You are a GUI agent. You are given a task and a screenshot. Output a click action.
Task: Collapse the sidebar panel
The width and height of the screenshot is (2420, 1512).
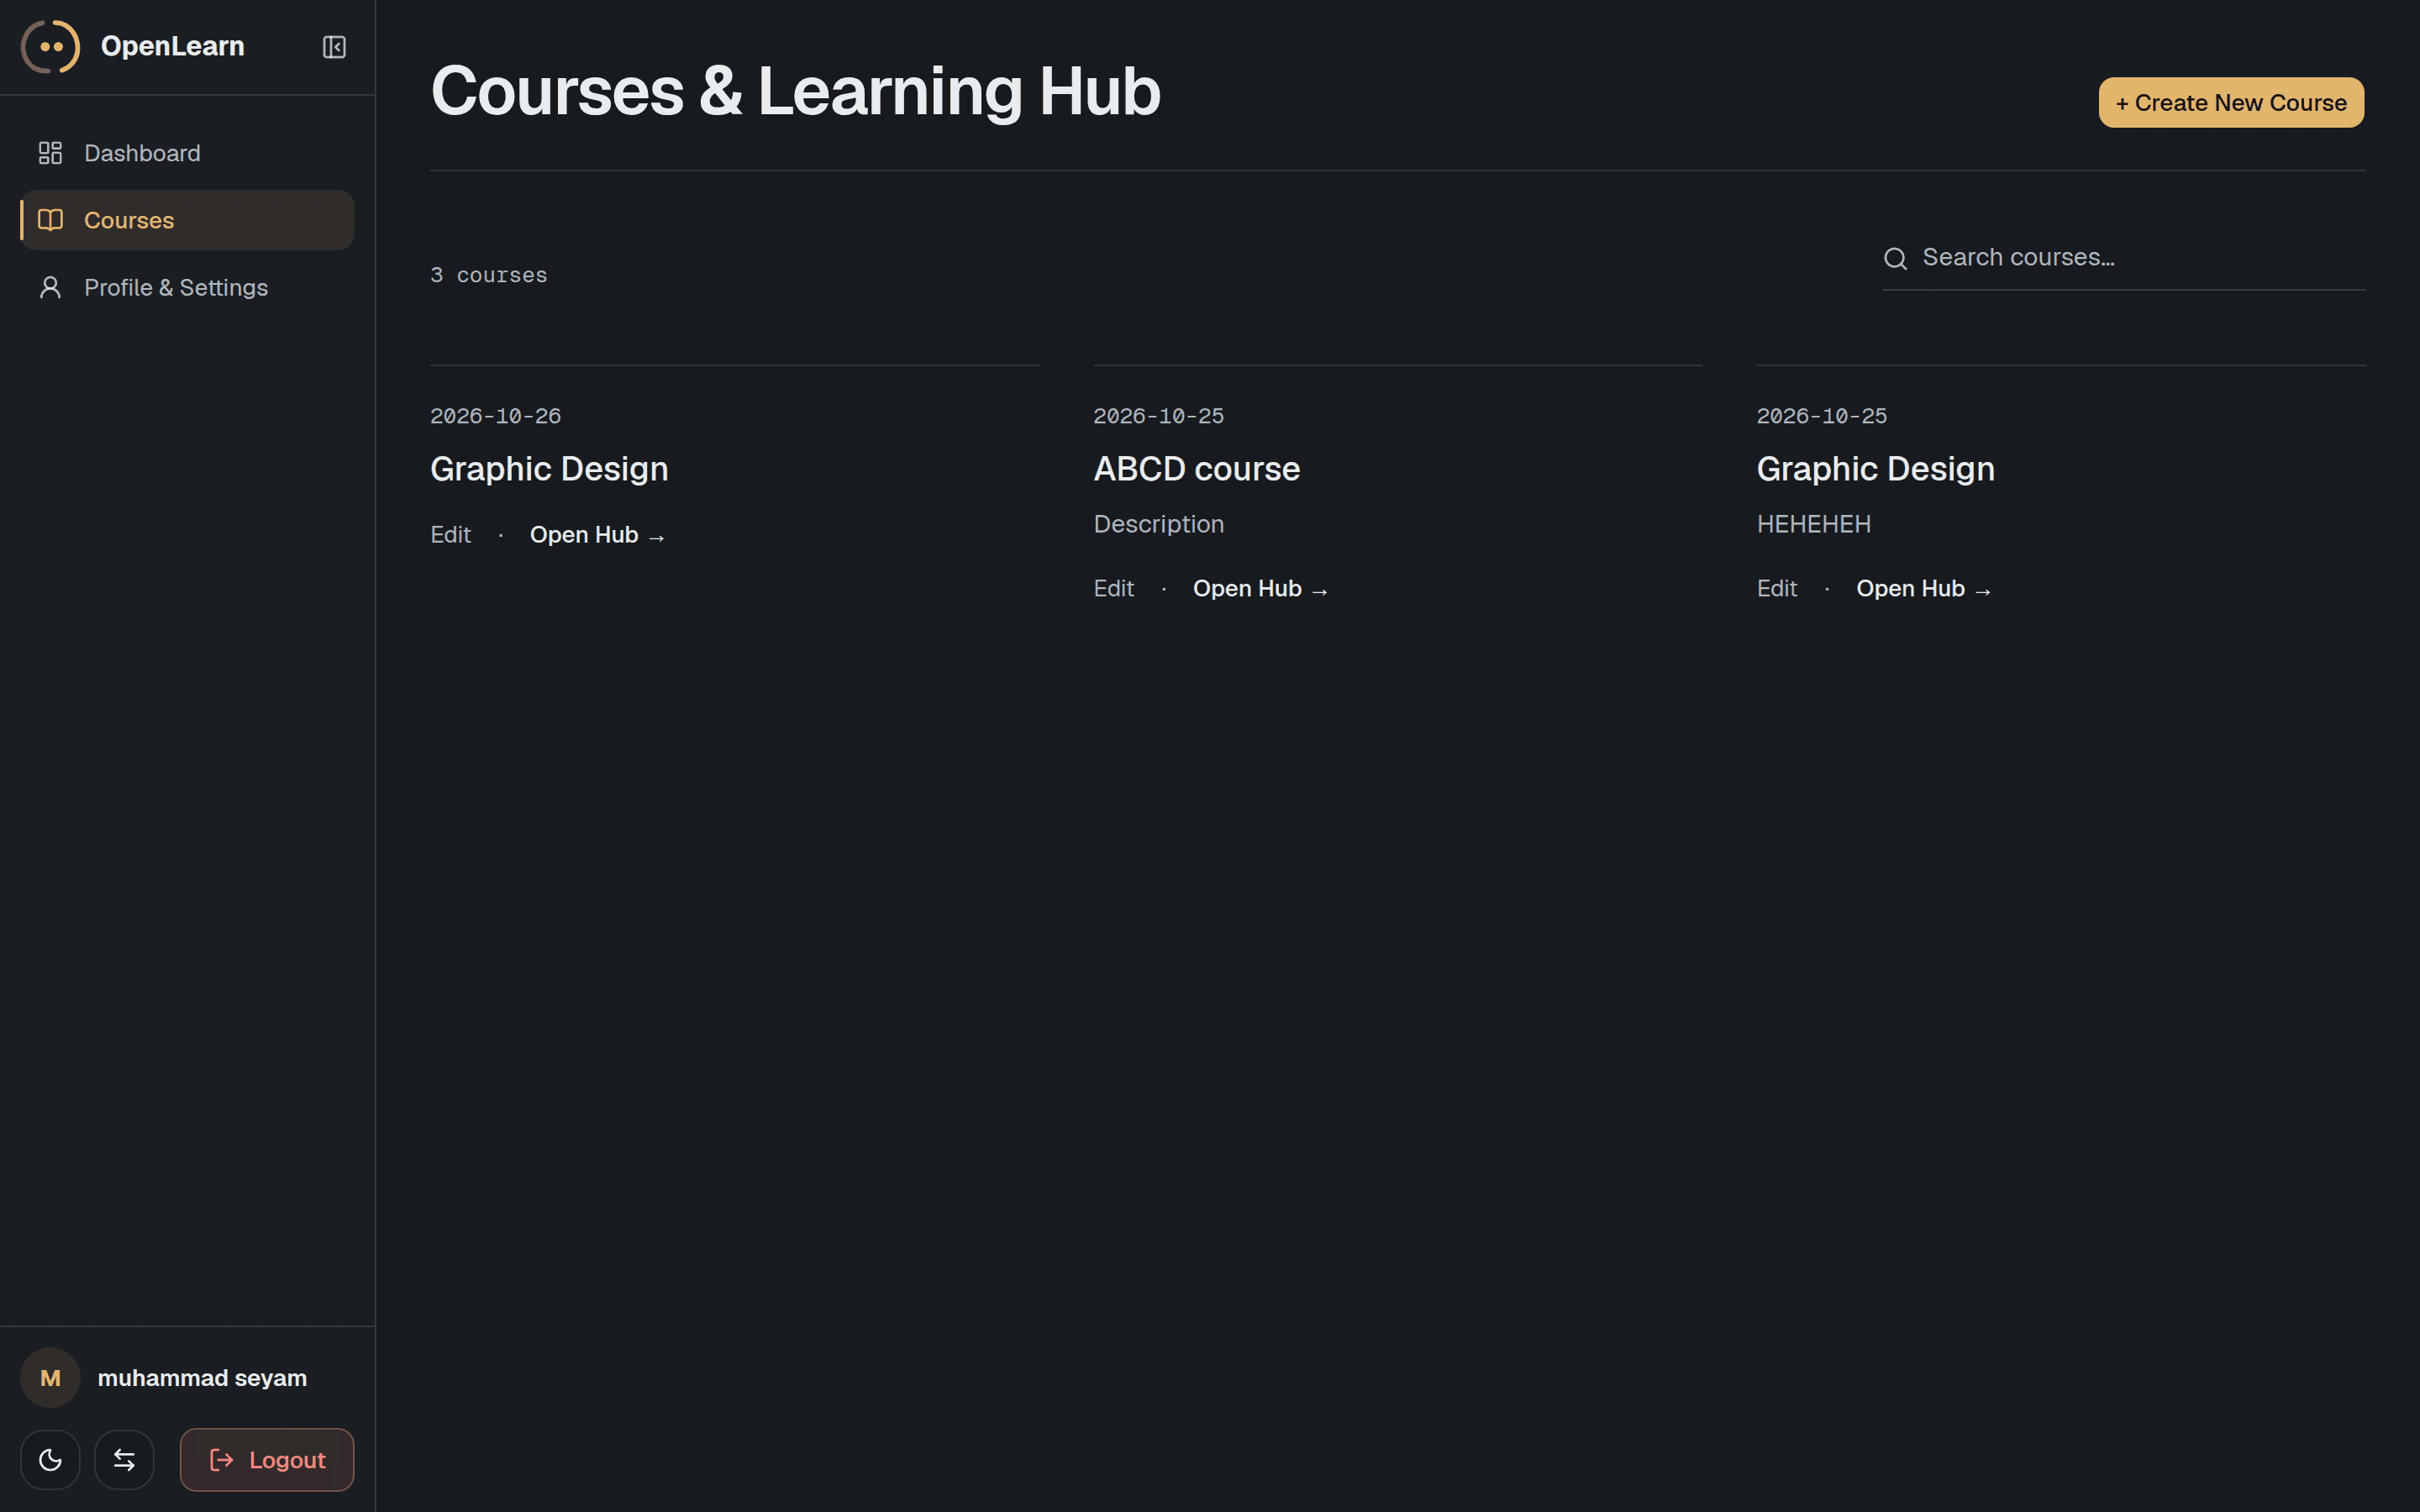334,47
